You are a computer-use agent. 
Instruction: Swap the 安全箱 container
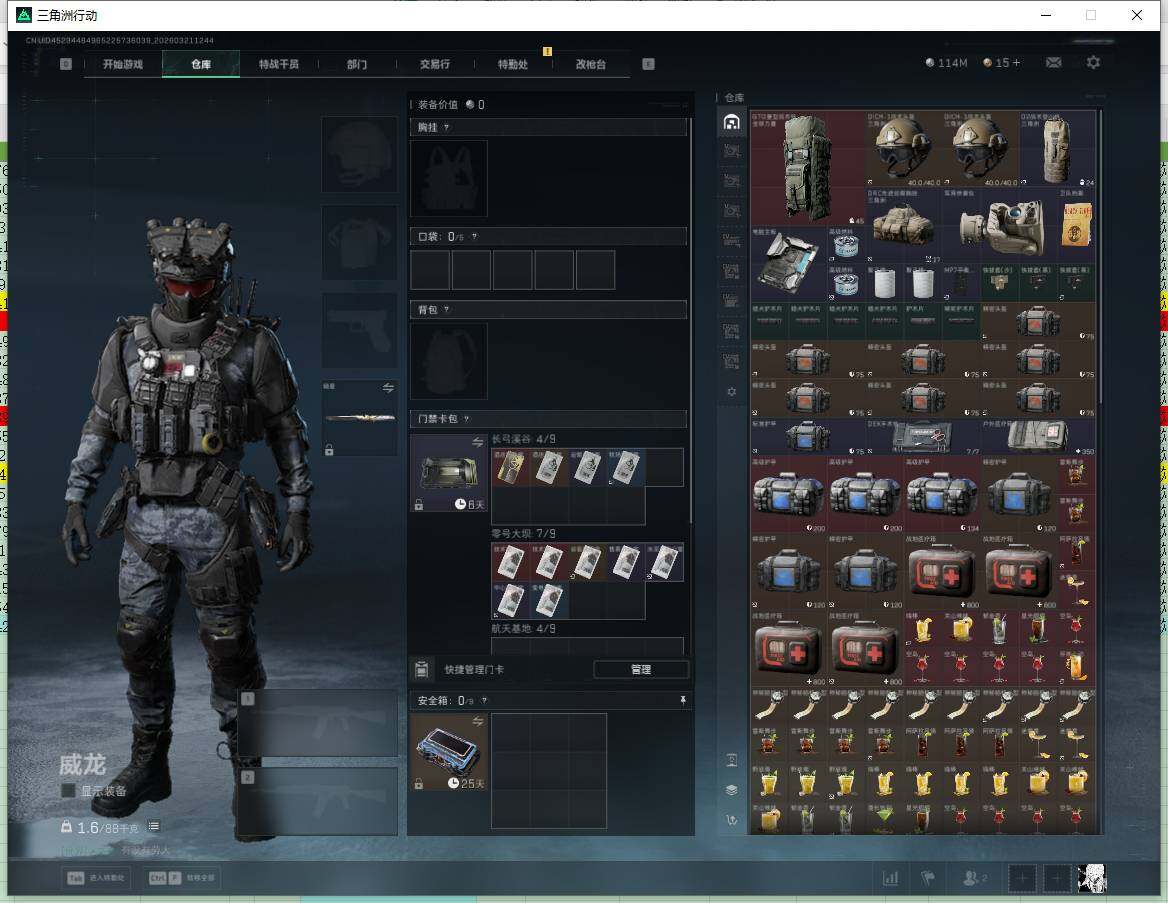click(x=477, y=721)
